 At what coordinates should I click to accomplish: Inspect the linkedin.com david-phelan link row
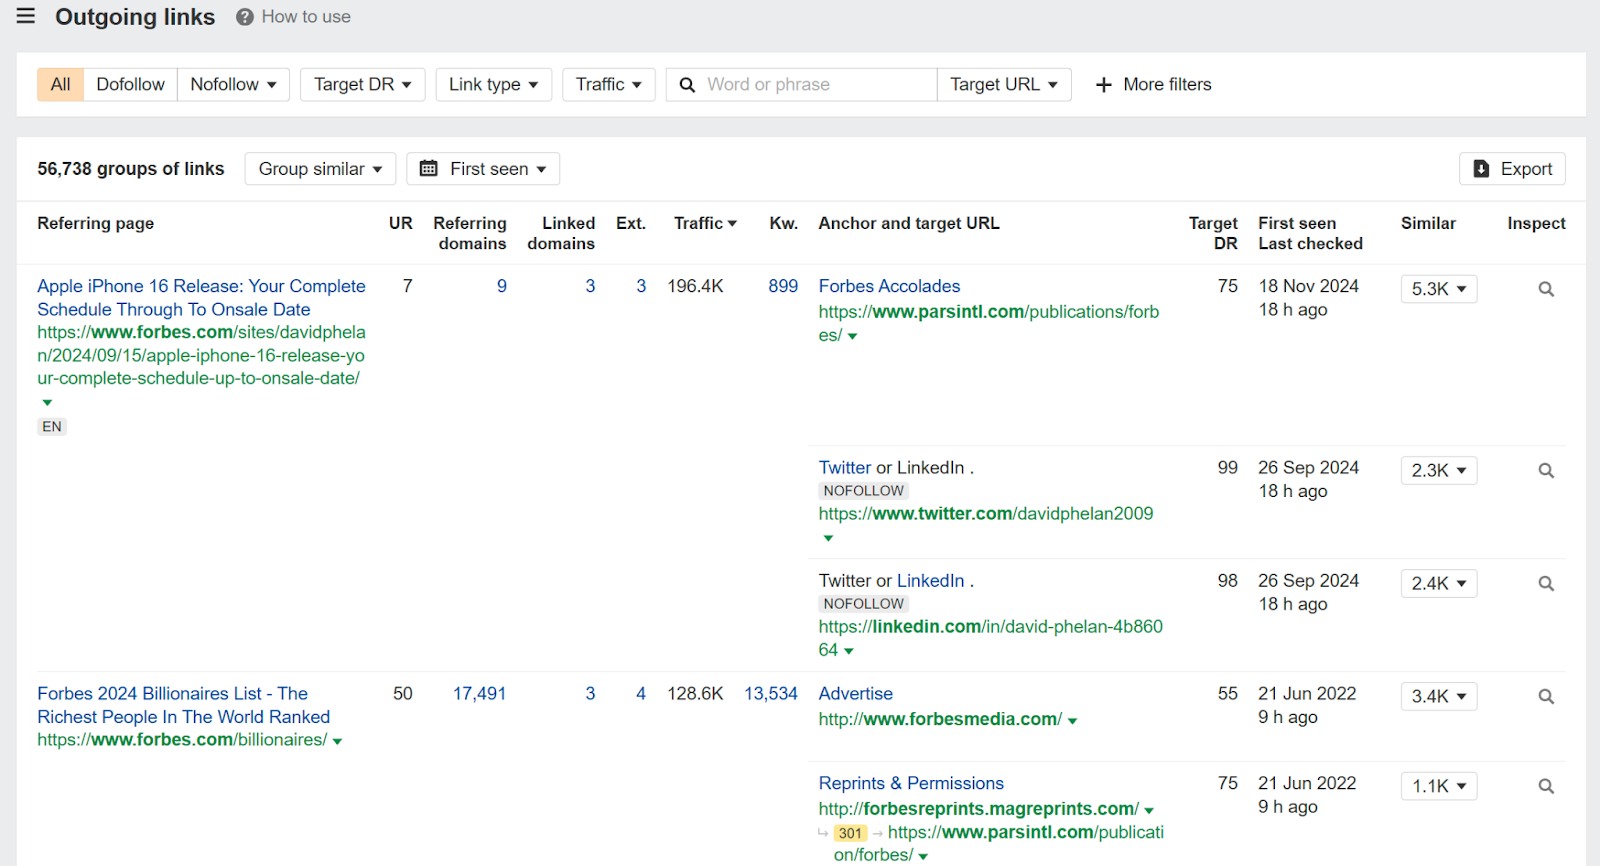click(1546, 583)
